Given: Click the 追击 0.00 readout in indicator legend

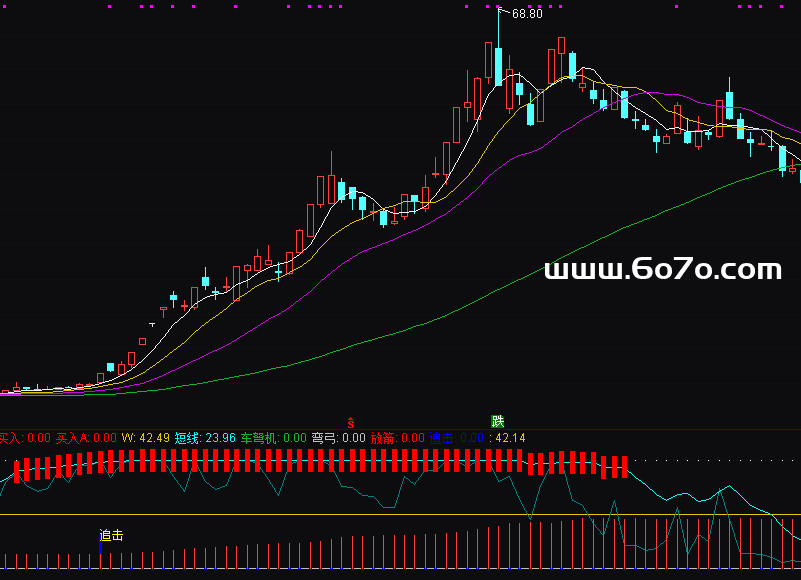Looking at the screenshot, I should point(456,438).
